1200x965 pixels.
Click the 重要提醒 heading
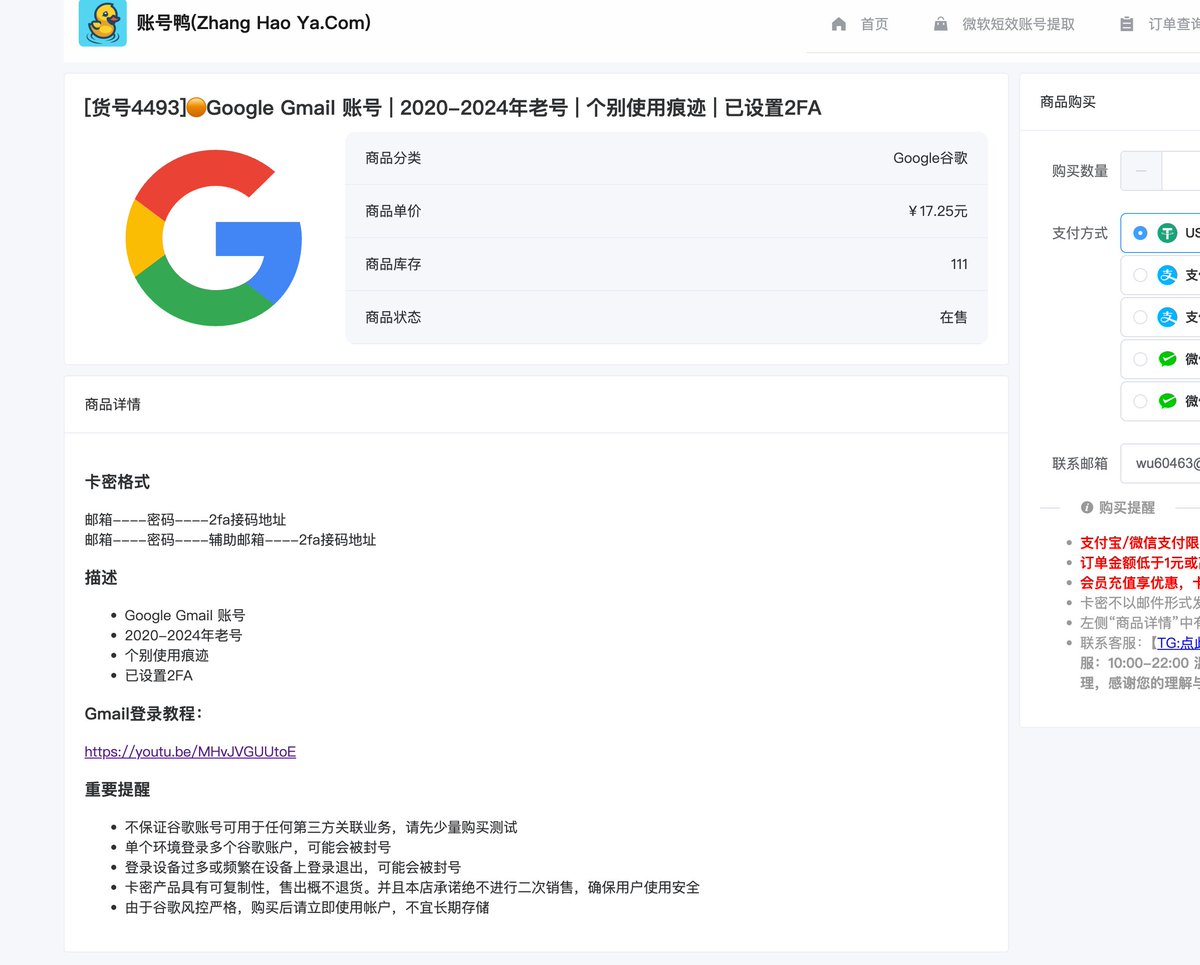117,789
